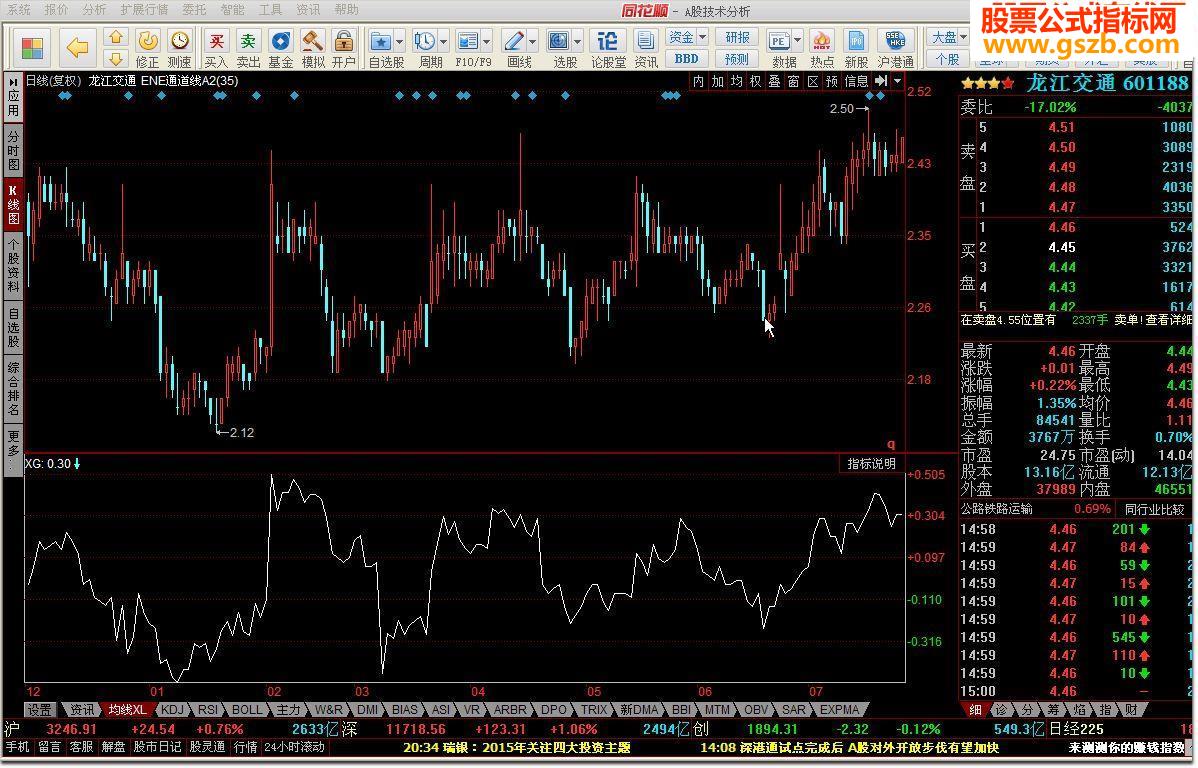Click the skip-to-end arrow icon in chart header
This screenshot has width=1198, height=768.
881,81
